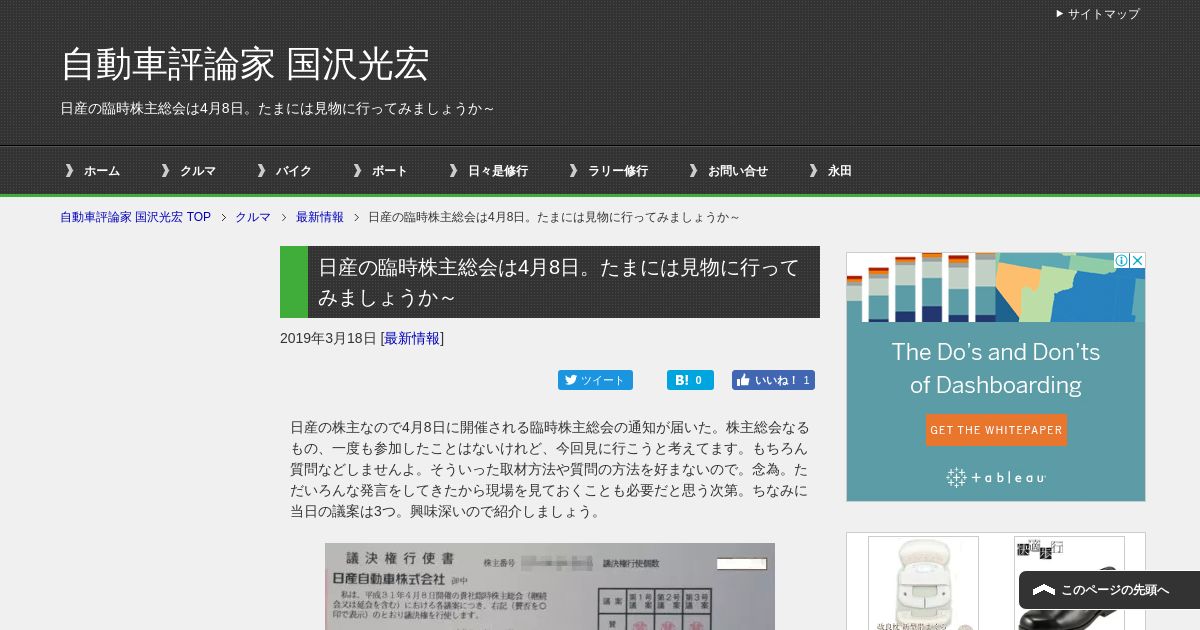This screenshot has height=630, width=1200.
Task: Click the dashboard chart image in the ad
Action: pos(996,287)
